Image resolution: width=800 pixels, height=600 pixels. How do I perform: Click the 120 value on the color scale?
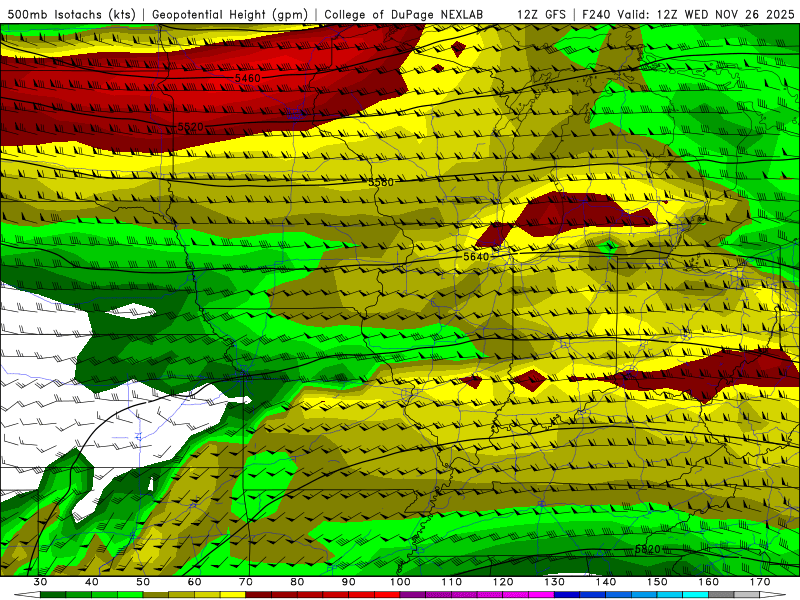pyautogui.click(x=503, y=582)
